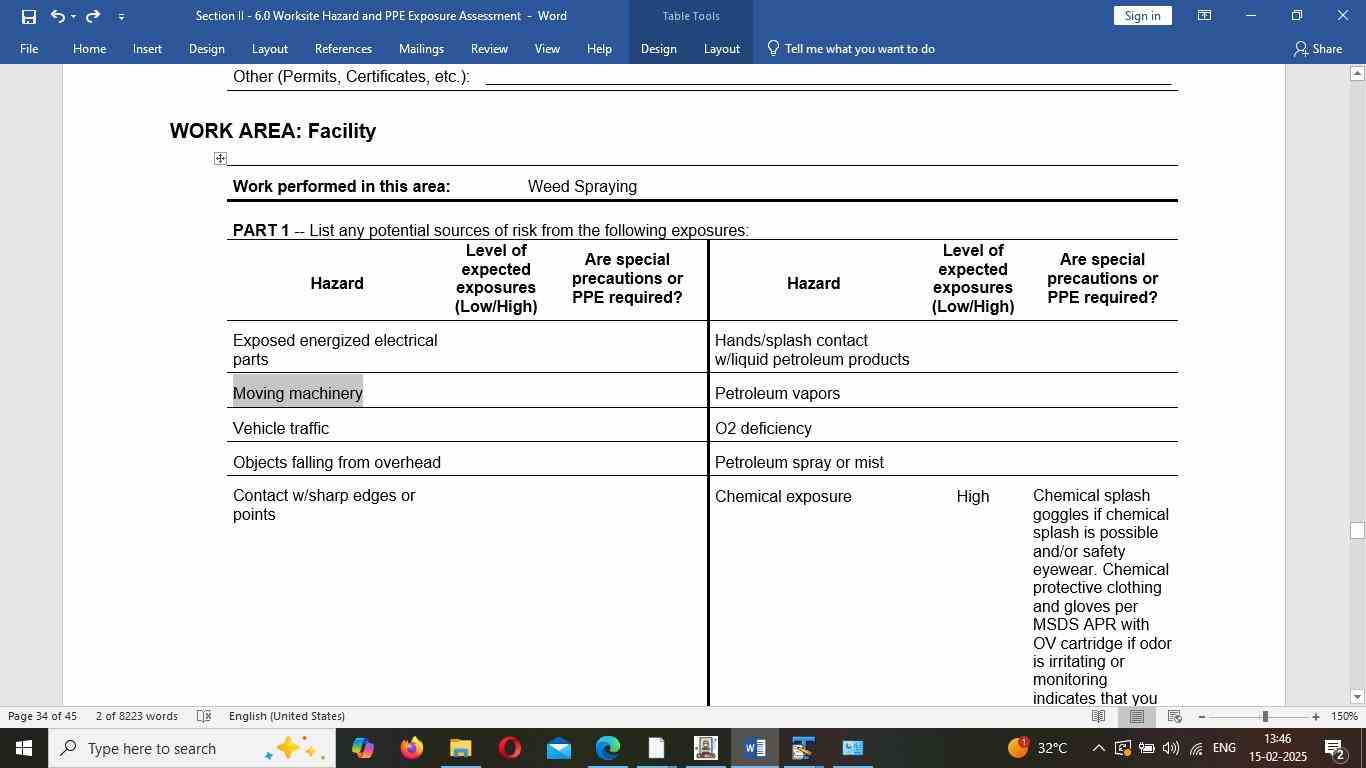The image size is (1366, 768).
Task: Open the Windows Start menu
Action: 23,748
